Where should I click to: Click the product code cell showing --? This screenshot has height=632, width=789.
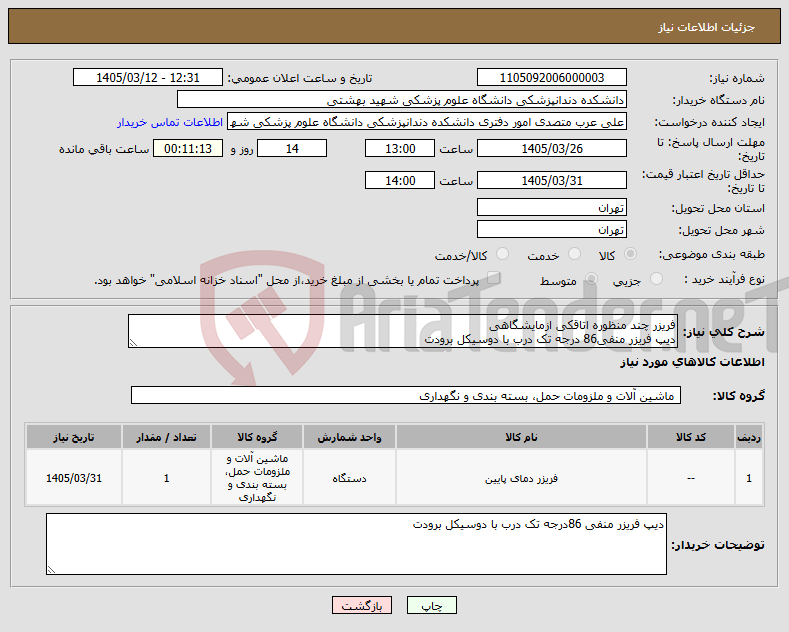(691, 478)
